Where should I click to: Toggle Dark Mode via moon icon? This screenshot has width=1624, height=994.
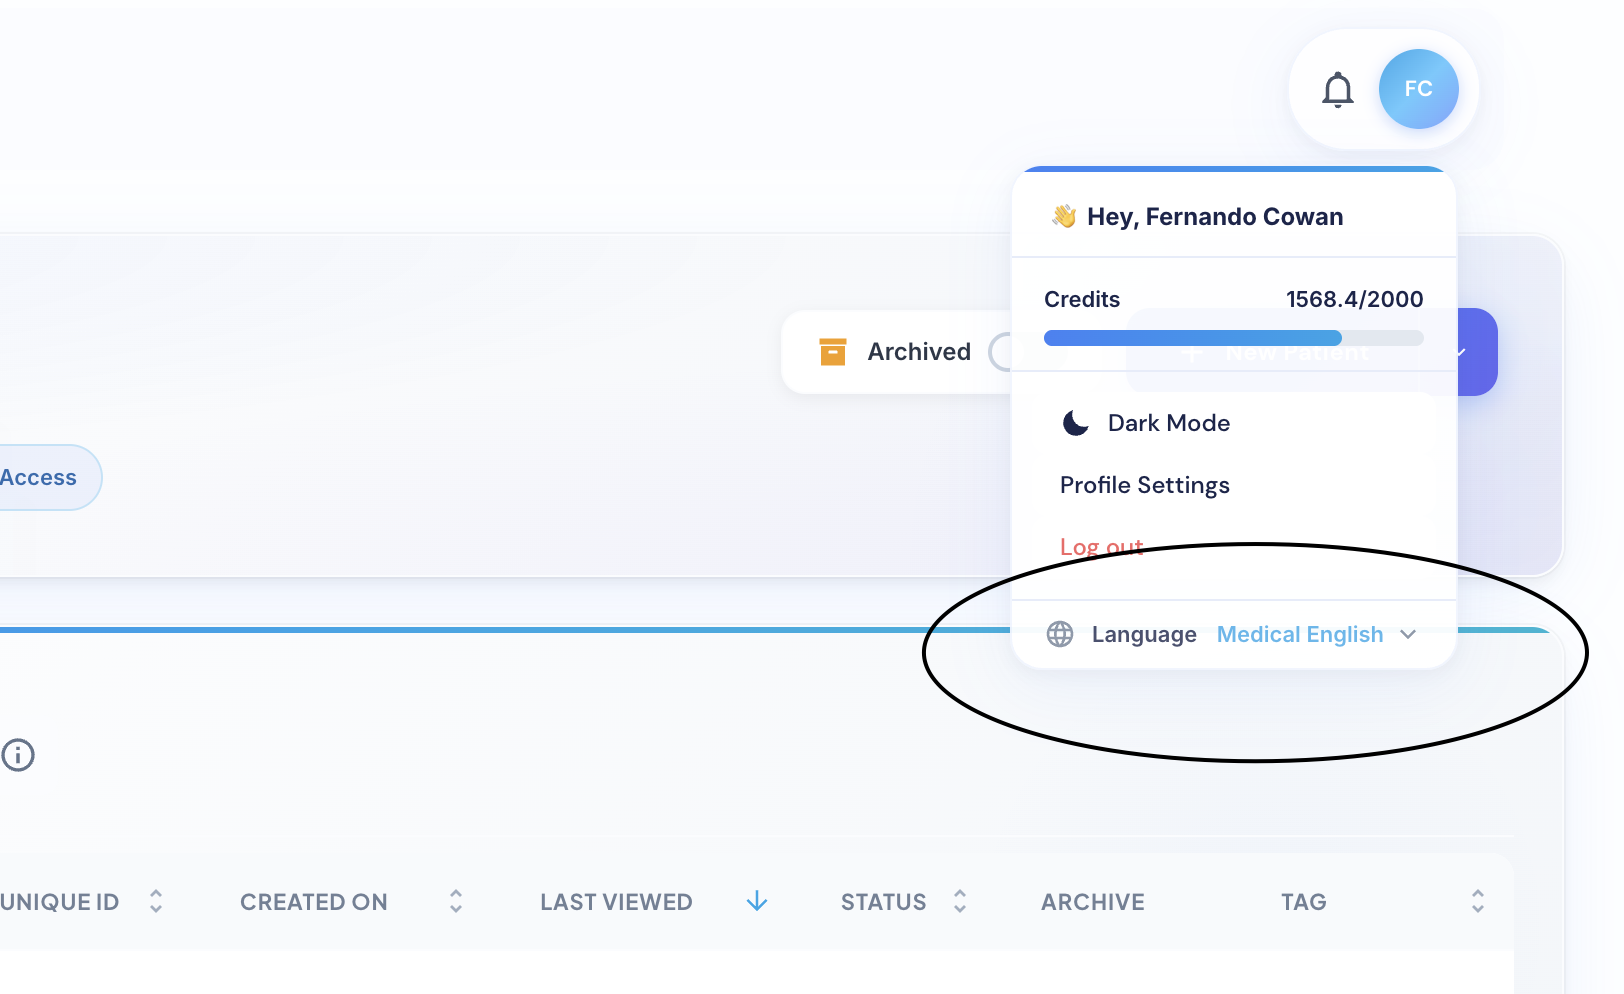pos(1075,423)
